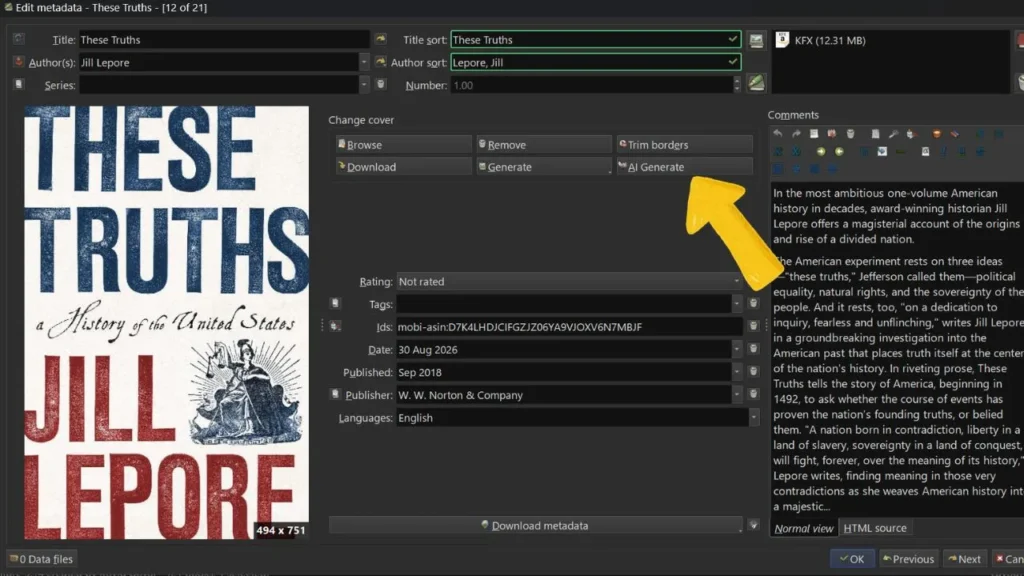Redo the edit in Comments toolbar
This screenshot has height=576, width=1024.
click(796, 134)
